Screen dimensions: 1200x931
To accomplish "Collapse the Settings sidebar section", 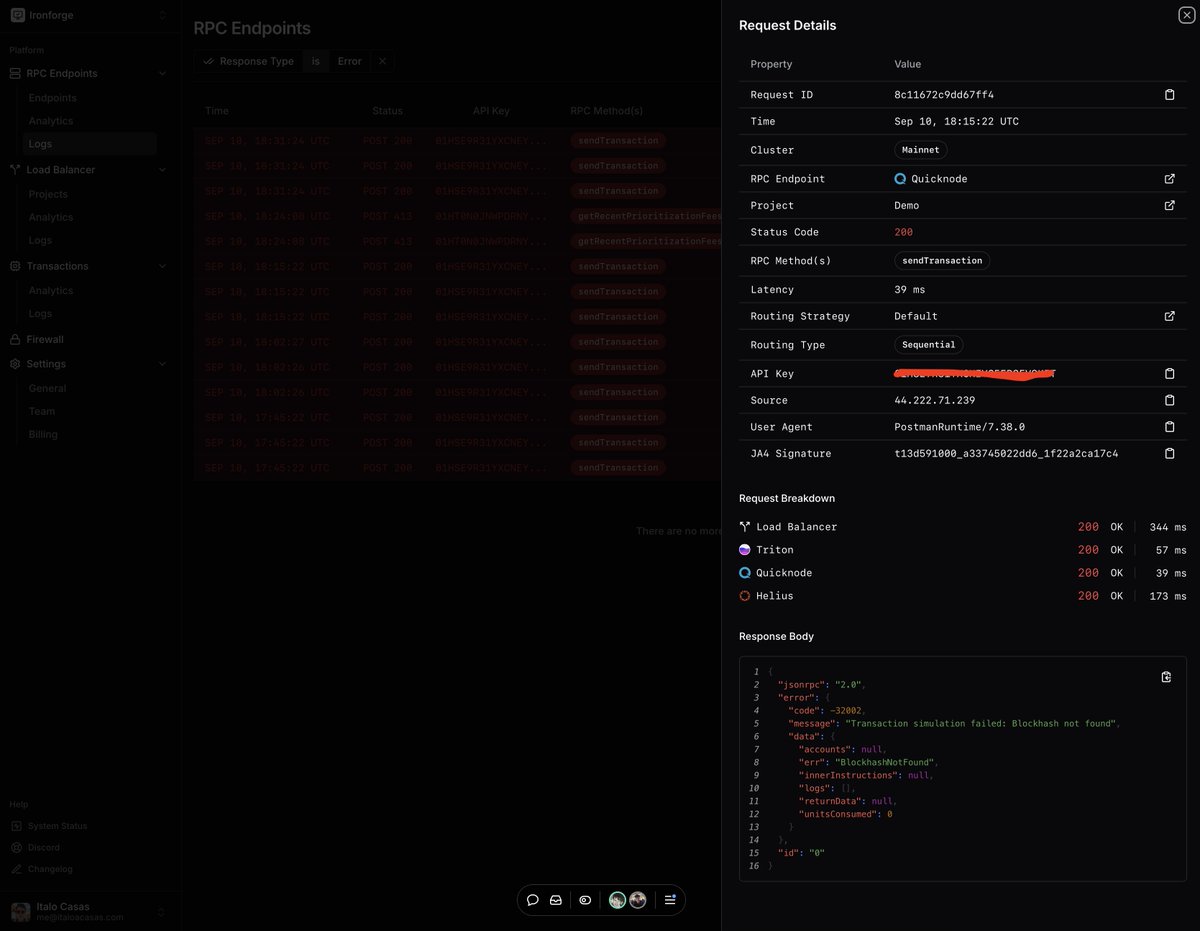I will [162, 364].
